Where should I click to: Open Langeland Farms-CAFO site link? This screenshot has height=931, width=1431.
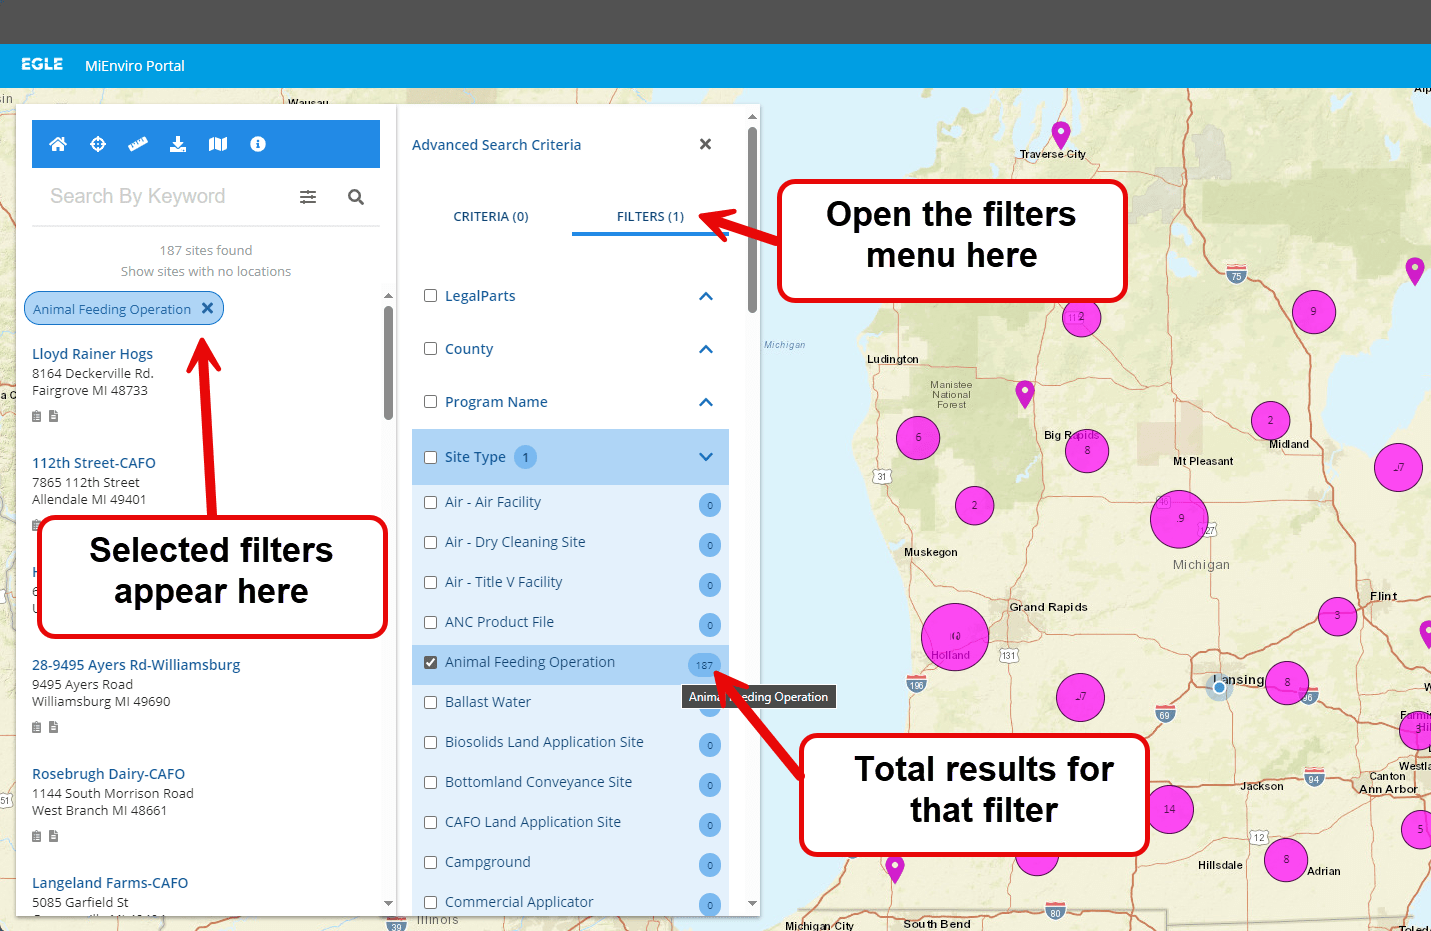point(110,883)
